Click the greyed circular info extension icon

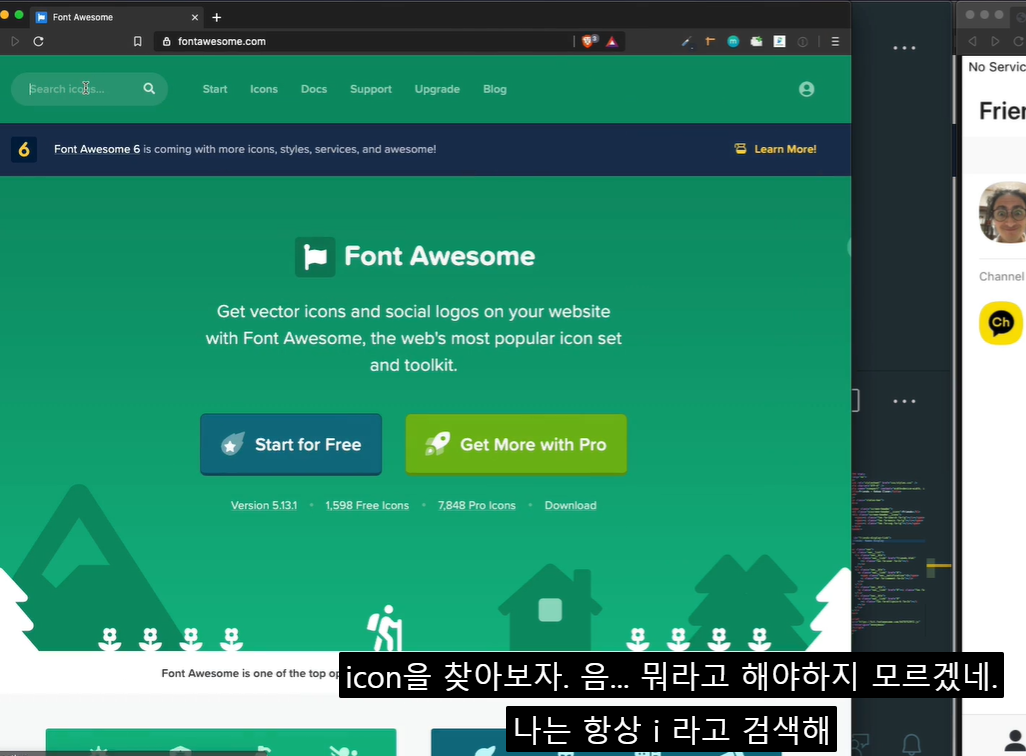pos(802,42)
